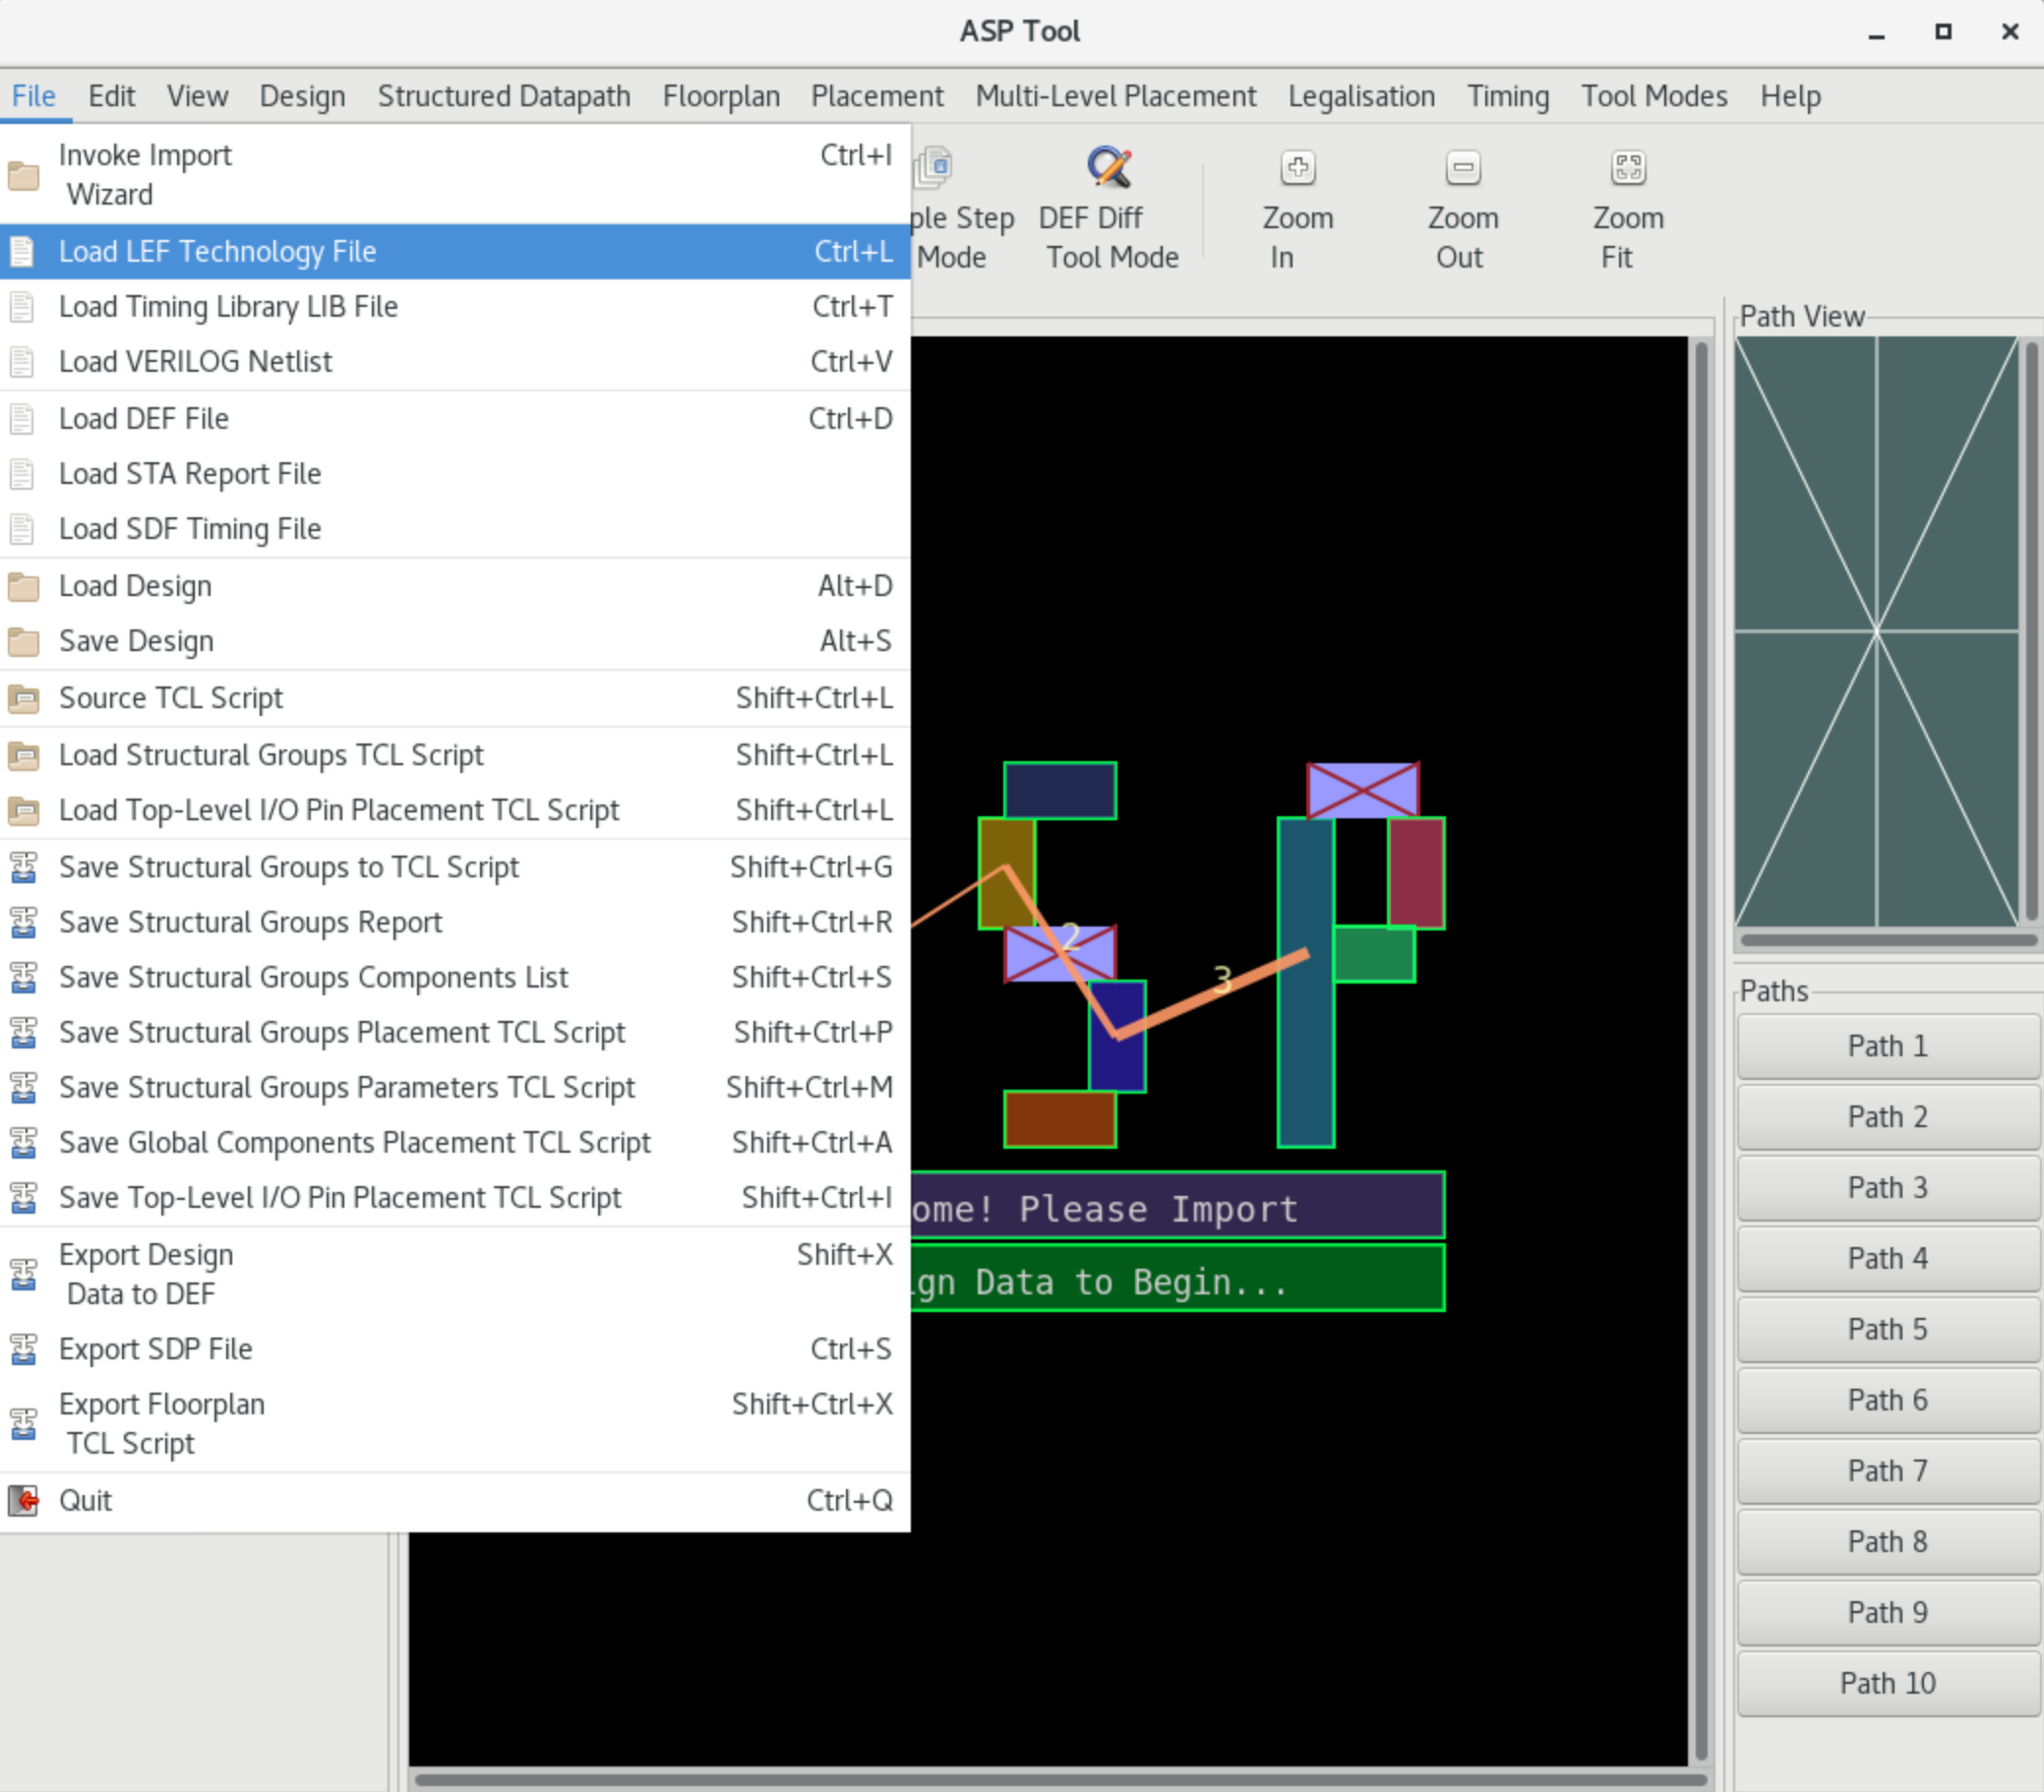Open the Structured Datapath menu

504,96
